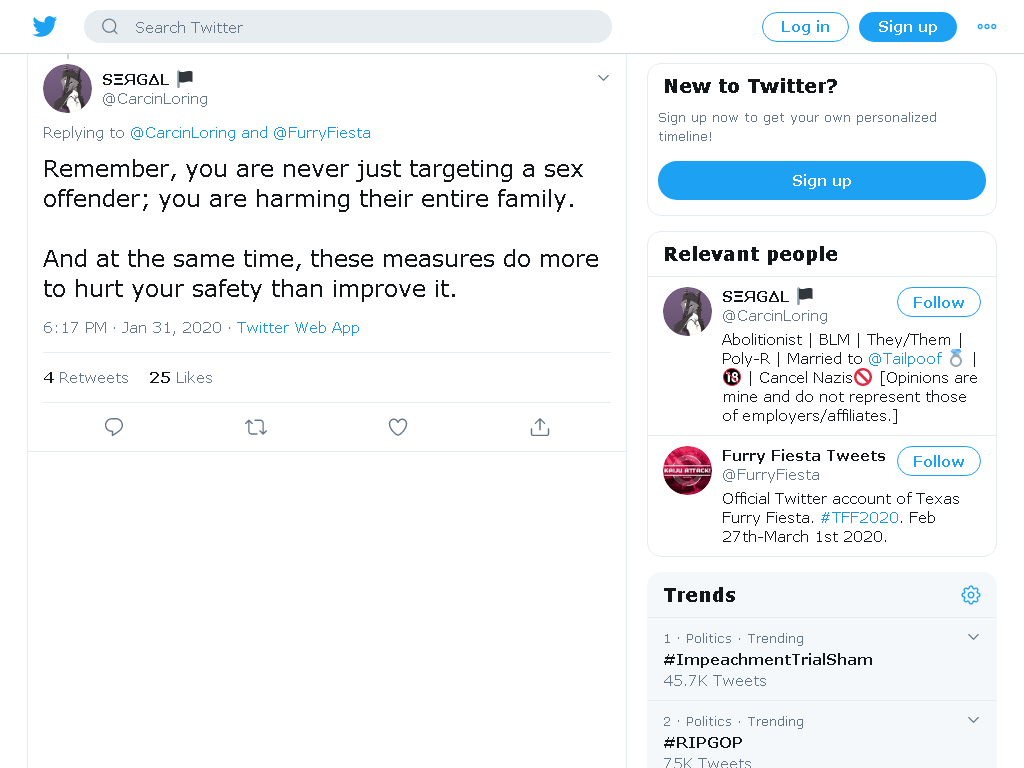Expand the tweet options chevron
The image size is (1024, 768).
point(603,78)
